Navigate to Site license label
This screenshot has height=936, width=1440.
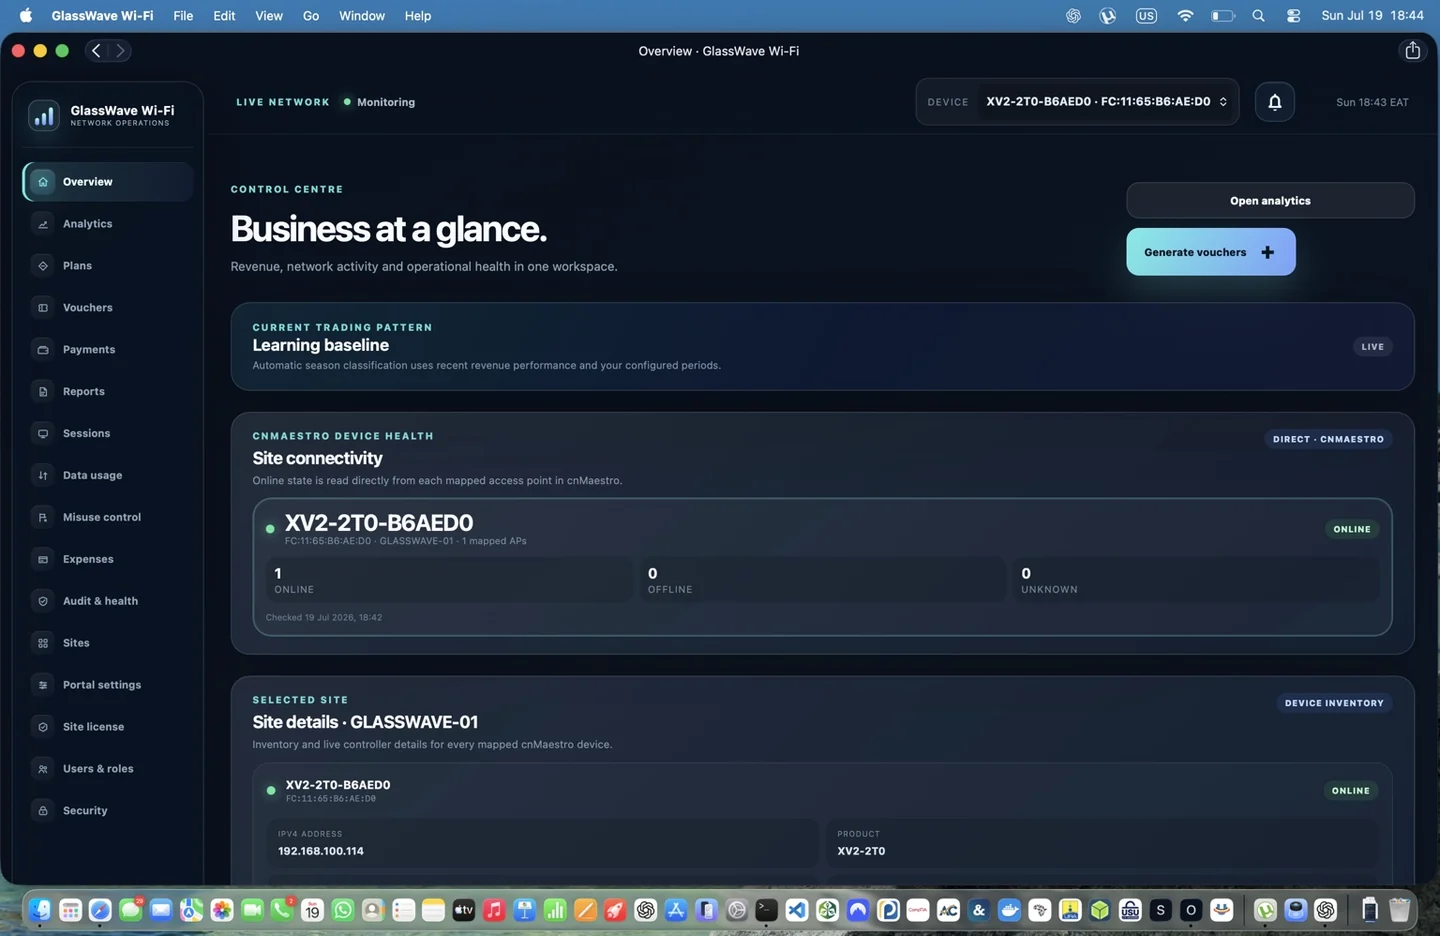94,727
